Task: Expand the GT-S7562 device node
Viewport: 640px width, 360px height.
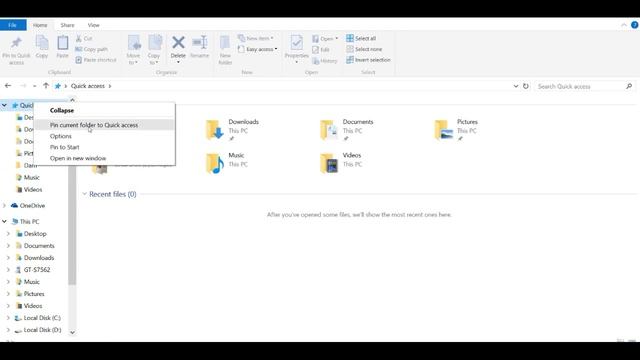Action: 8,269
